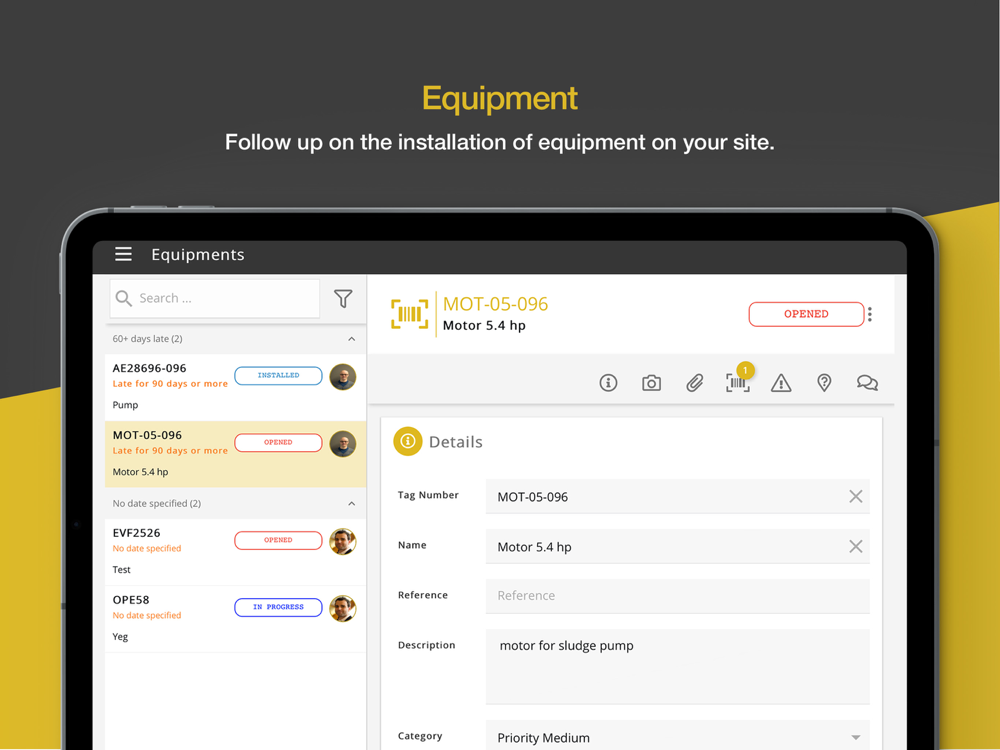Click INSTALLED status badge for AE28696-096

tap(278, 376)
